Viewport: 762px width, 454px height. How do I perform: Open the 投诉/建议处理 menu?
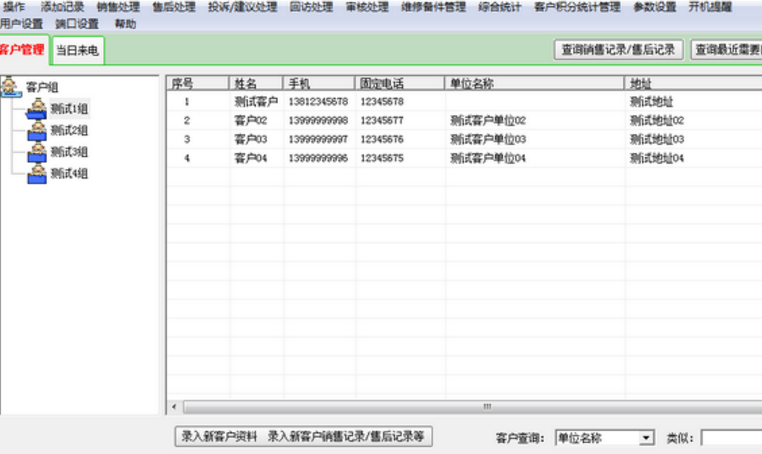click(x=242, y=7)
